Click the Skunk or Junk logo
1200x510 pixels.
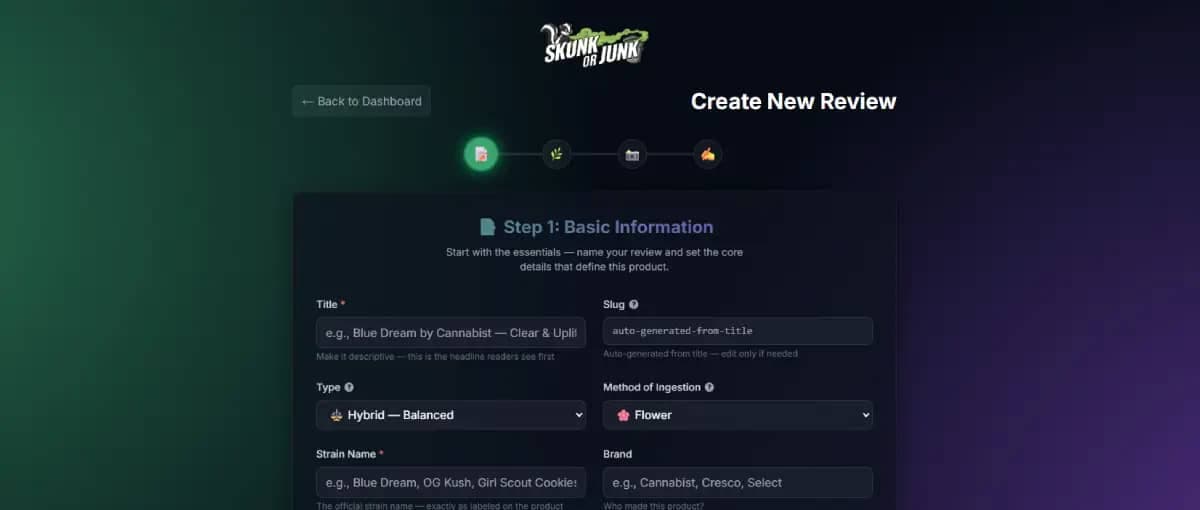pos(595,44)
